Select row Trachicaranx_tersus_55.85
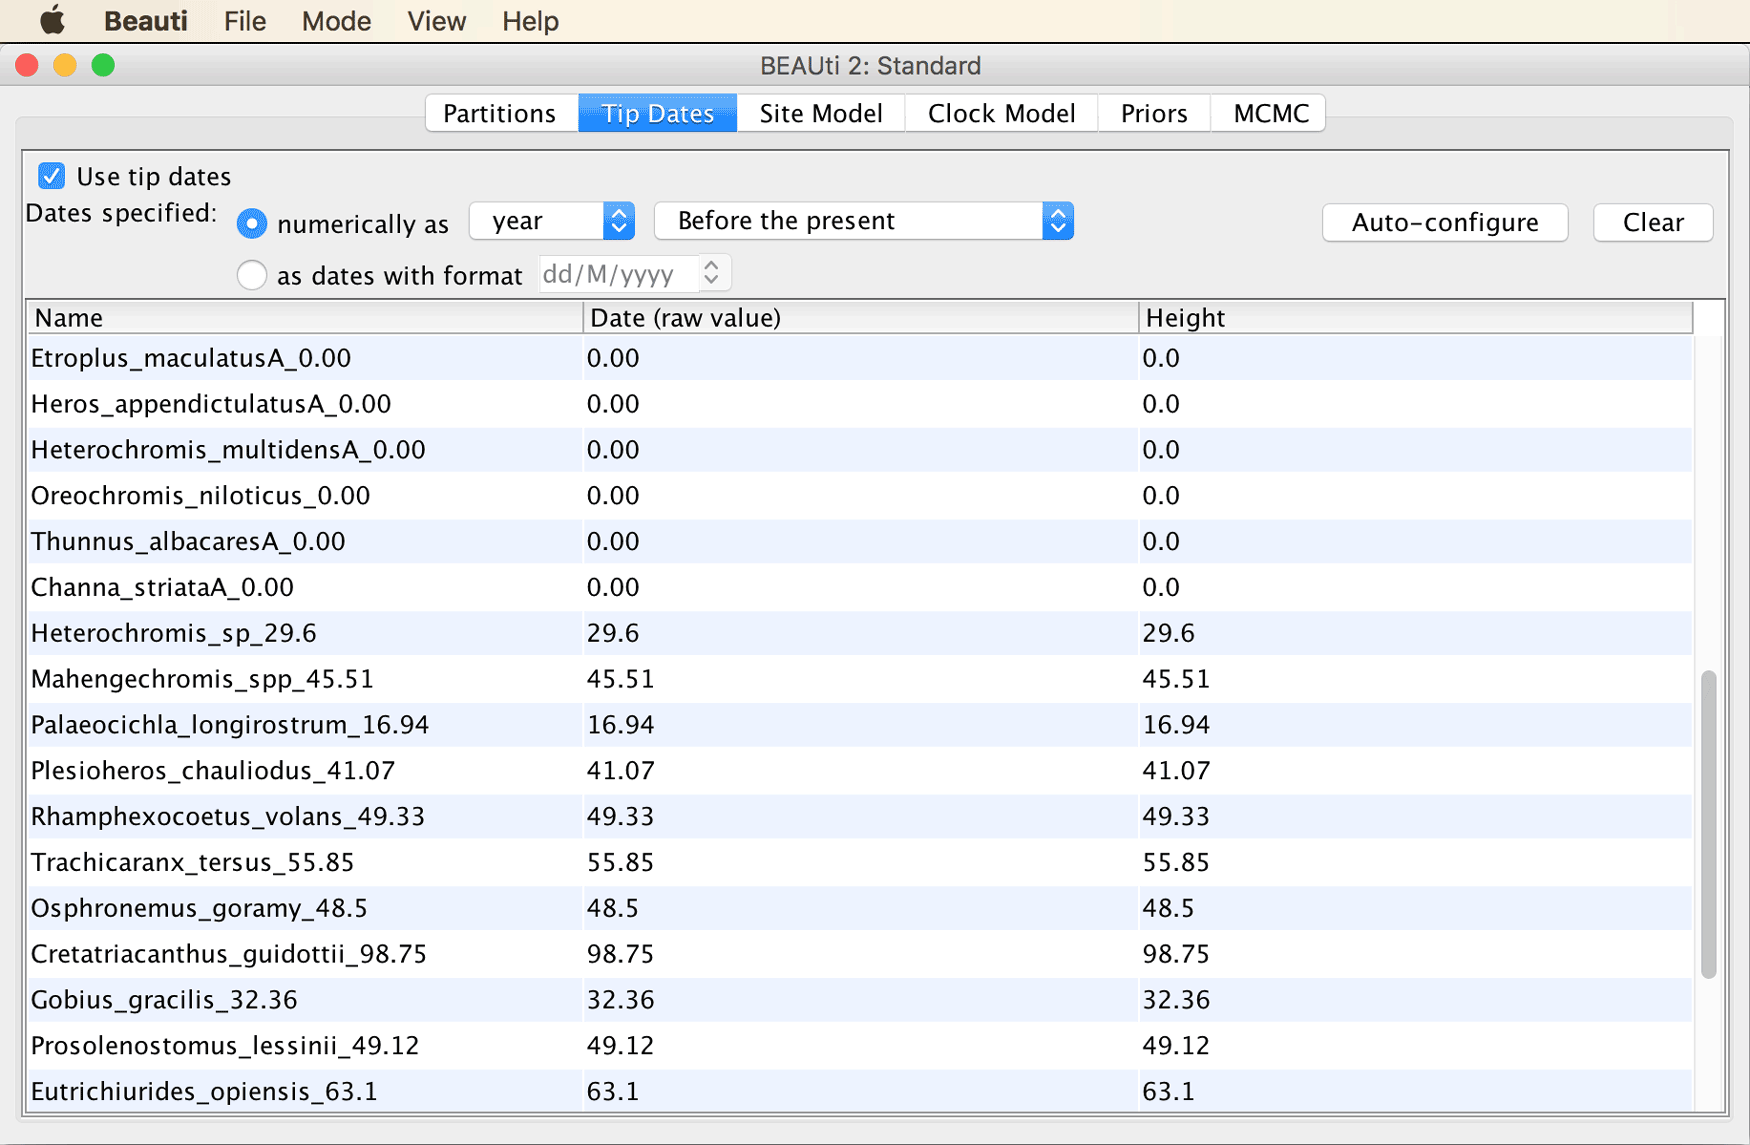This screenshot has width=1750, height=1145. pyautogui.click(x=860, y=862)
